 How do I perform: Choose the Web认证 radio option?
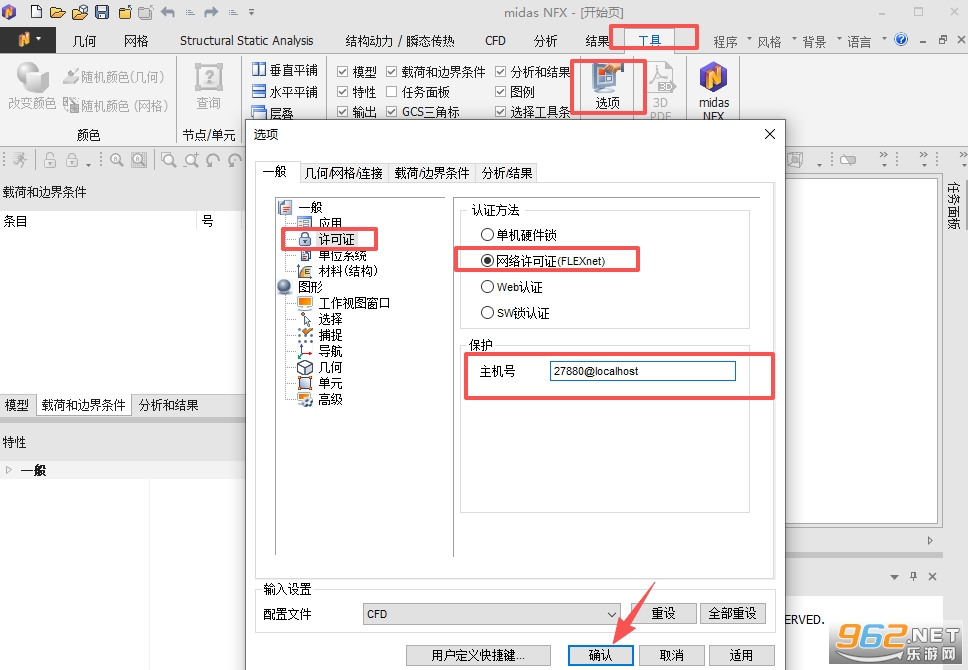(x=487, y=287)
